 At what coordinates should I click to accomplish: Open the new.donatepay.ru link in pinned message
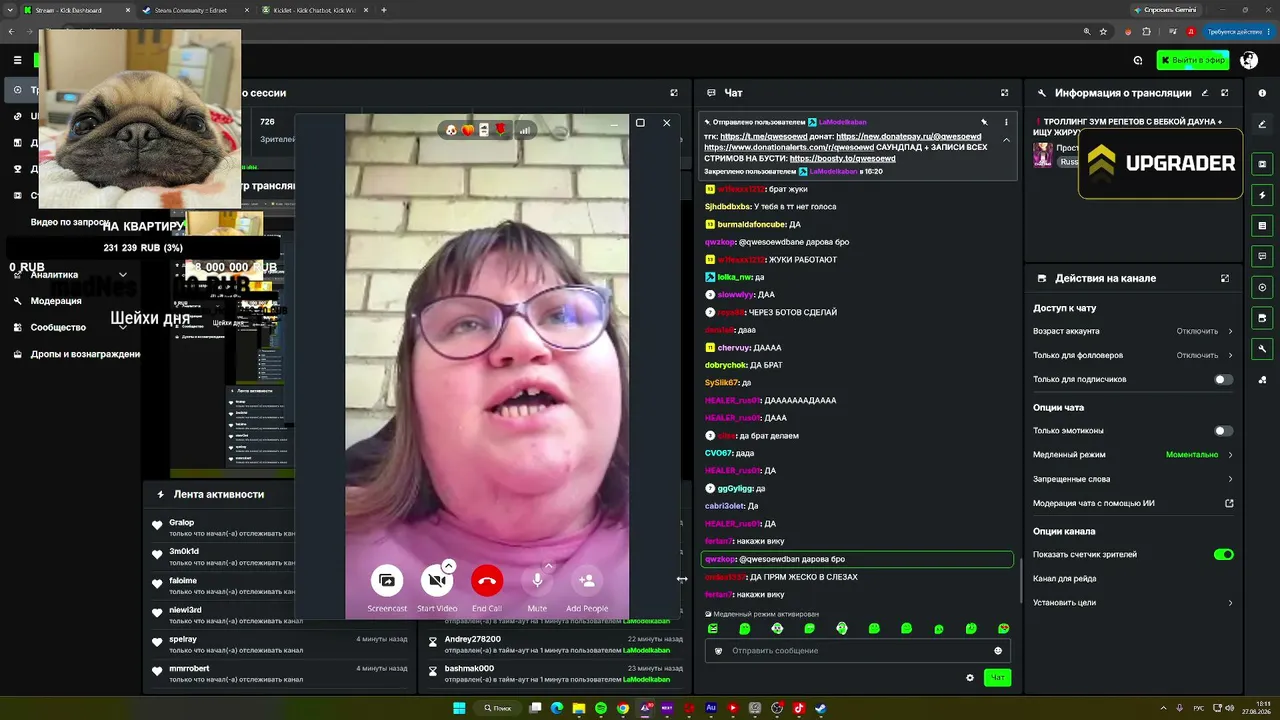(x=908, y=136)
